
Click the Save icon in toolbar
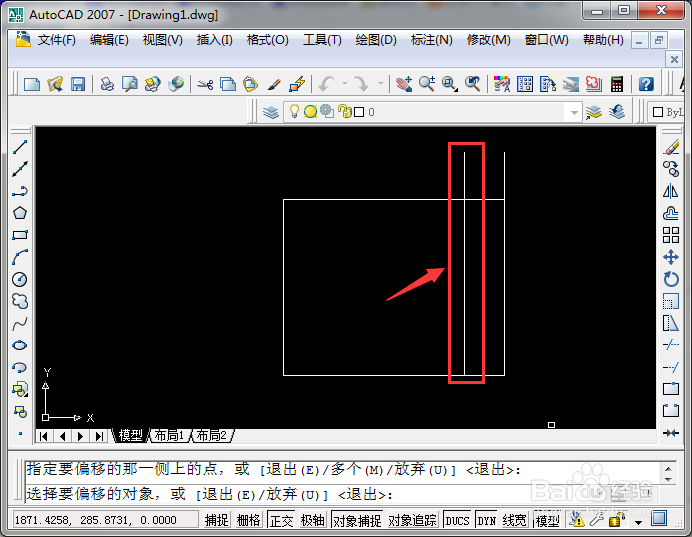78,84
